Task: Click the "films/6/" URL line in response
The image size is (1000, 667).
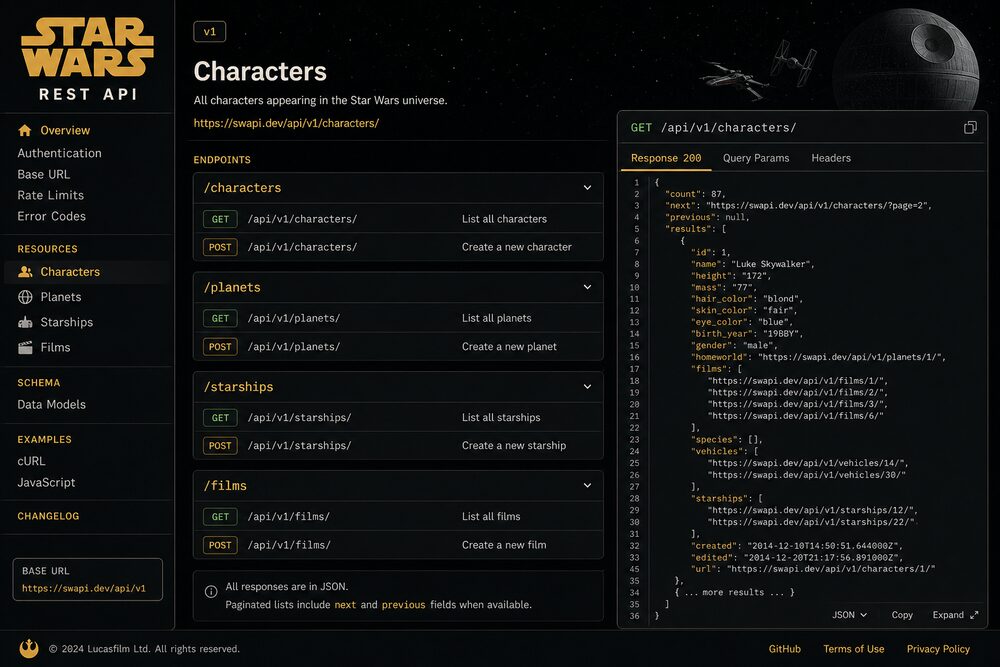Action: tap(795, 416)
